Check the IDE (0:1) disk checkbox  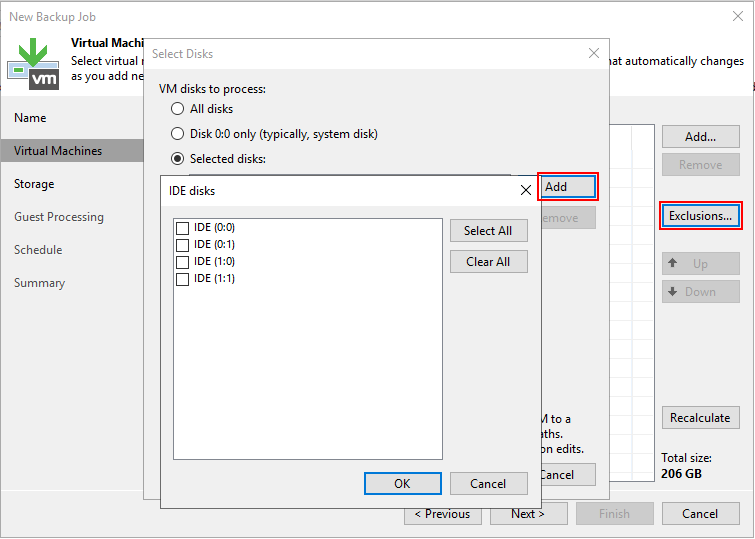(x=182, y=245)
